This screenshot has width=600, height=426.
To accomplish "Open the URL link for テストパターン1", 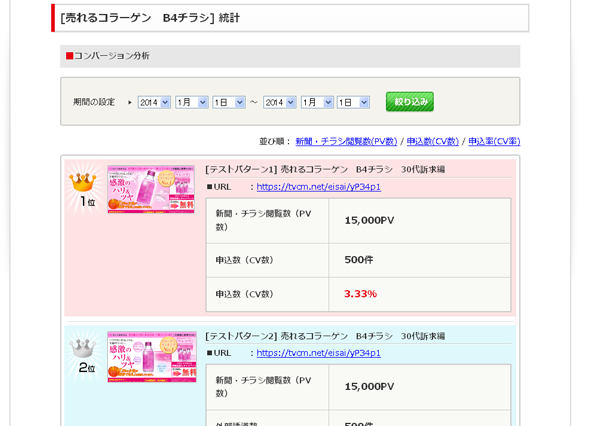I will [318, 187].
